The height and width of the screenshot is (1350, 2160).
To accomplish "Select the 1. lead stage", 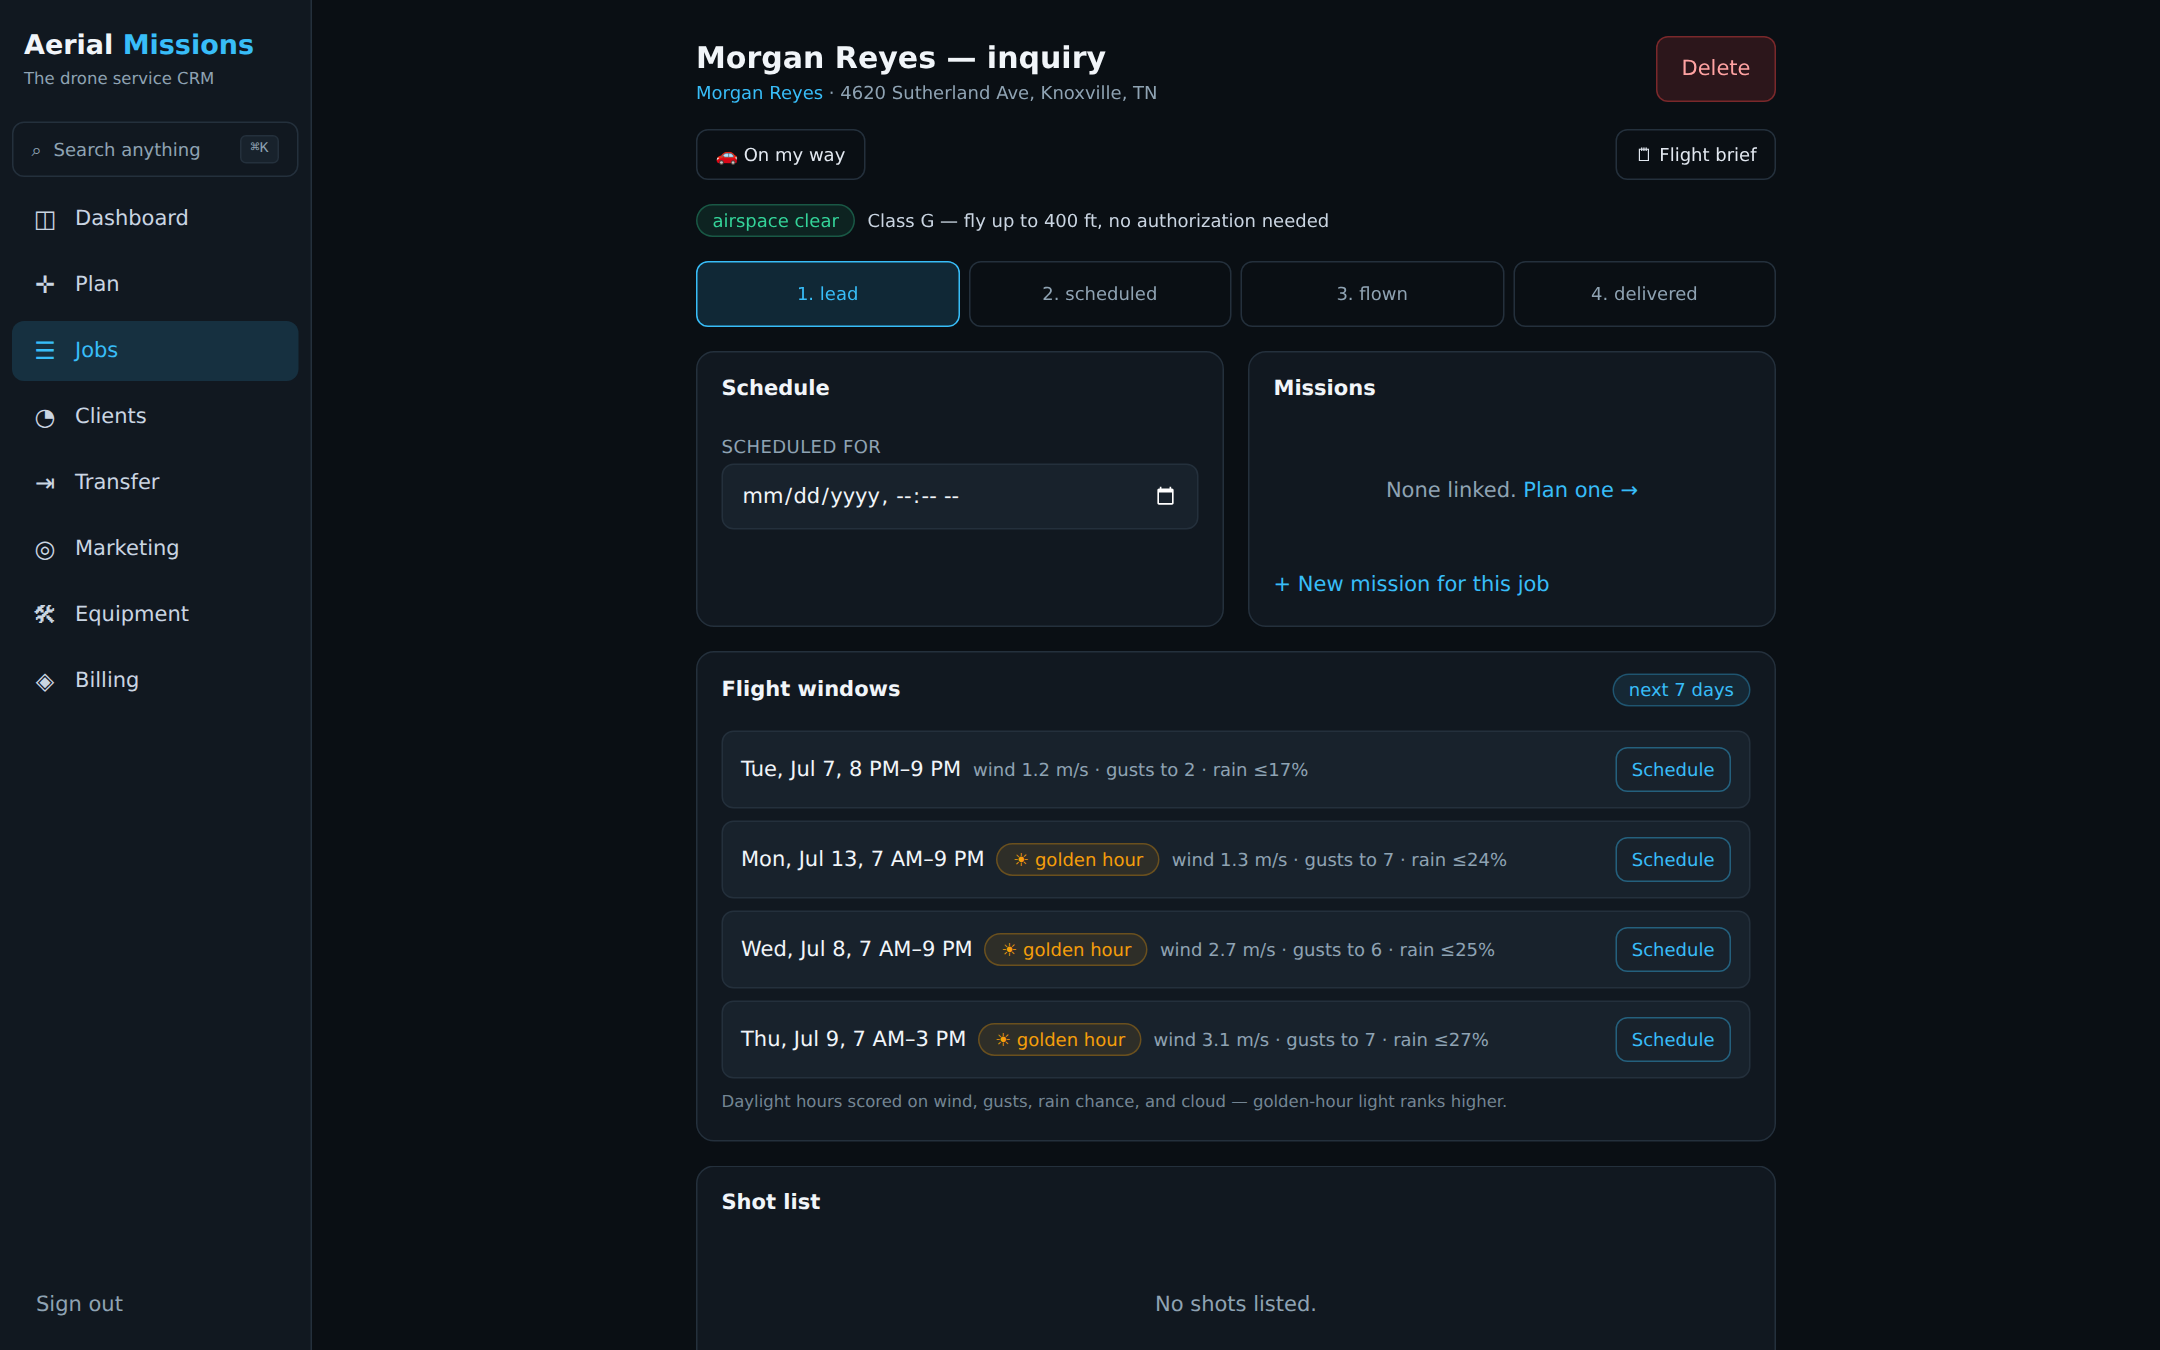I will tap(828, 294).
